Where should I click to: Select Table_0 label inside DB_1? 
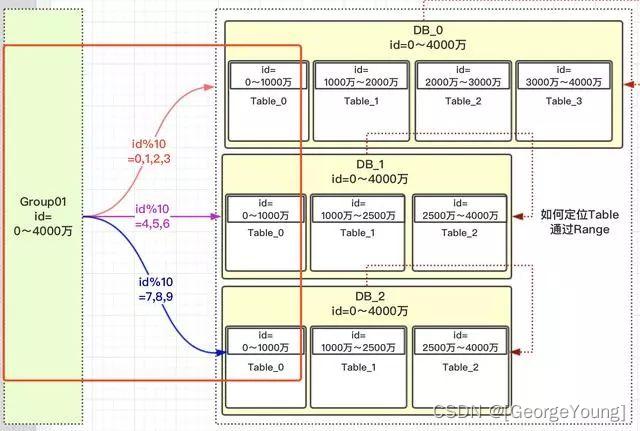tap(266, 233)
